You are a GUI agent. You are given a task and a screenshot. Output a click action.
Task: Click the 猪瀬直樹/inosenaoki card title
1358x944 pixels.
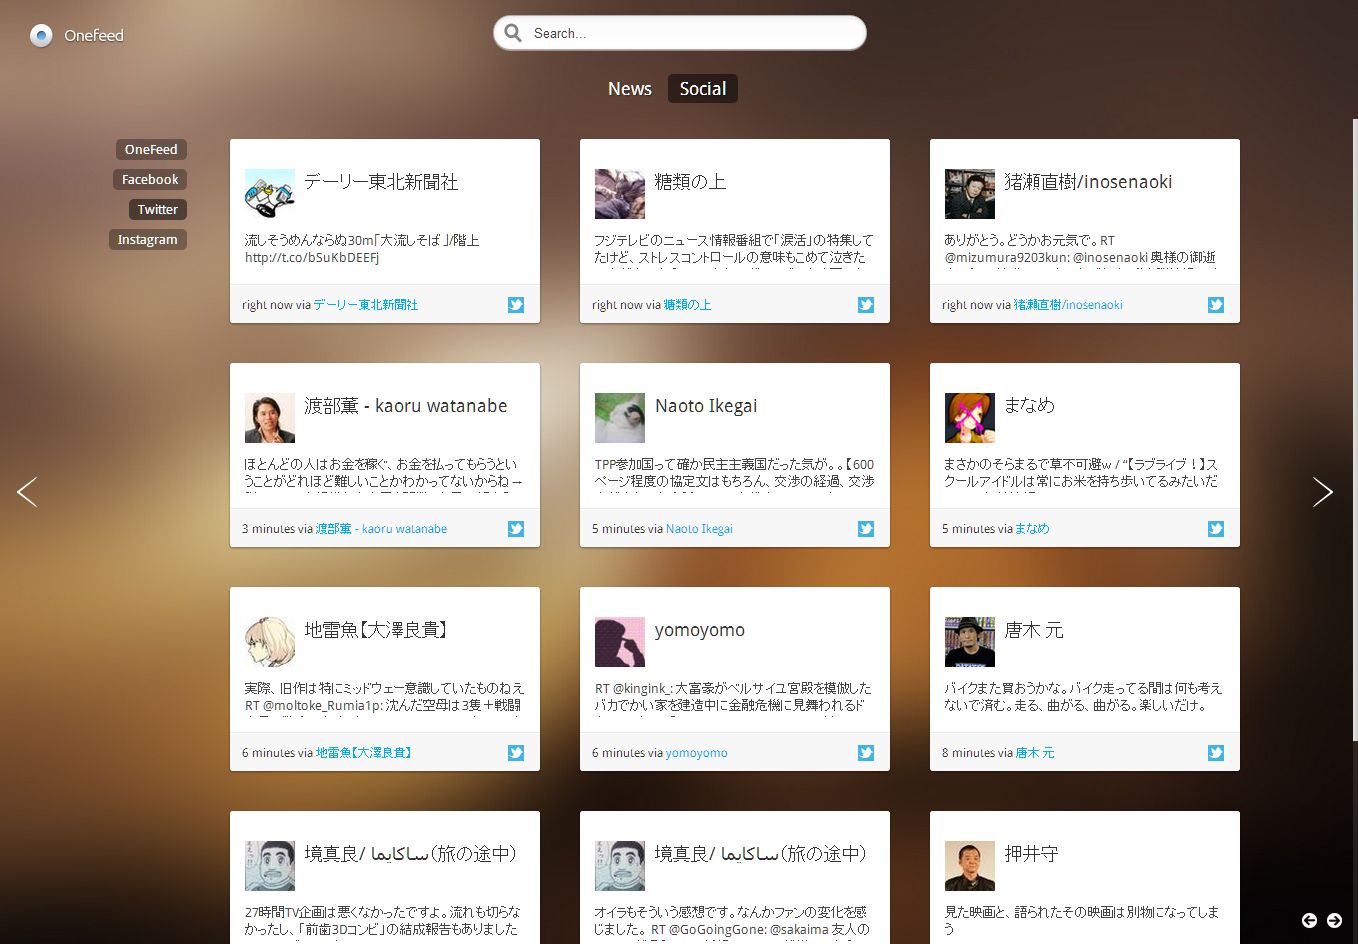[x=1089, y=182]
